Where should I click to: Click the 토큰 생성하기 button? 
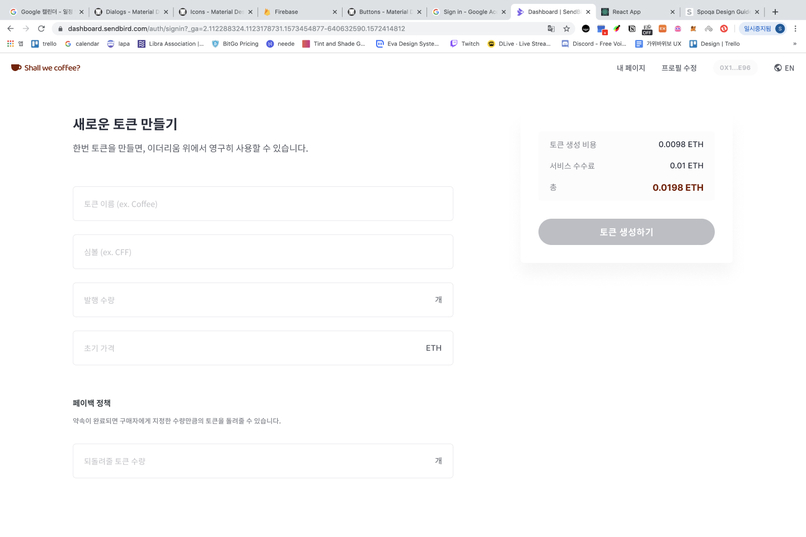pyautogui.click(x=626, y=232)
